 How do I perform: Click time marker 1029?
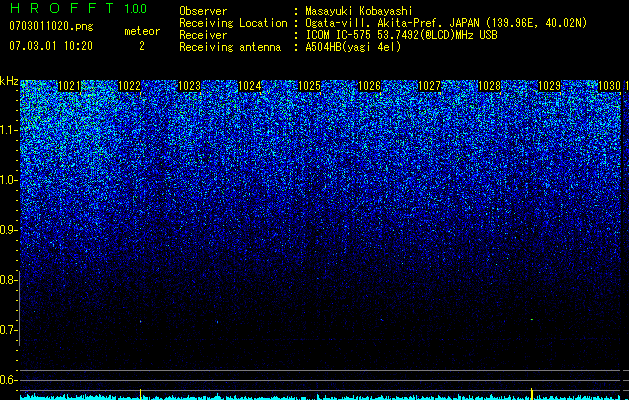point(550,86)
